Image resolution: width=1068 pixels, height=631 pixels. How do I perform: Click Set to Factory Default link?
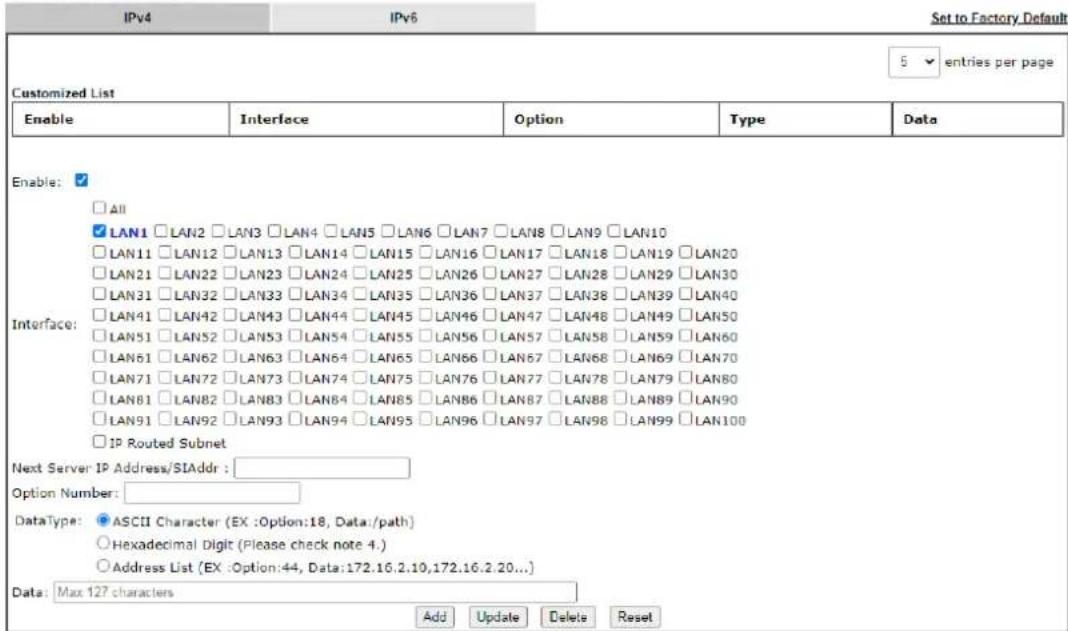point(999,18)
